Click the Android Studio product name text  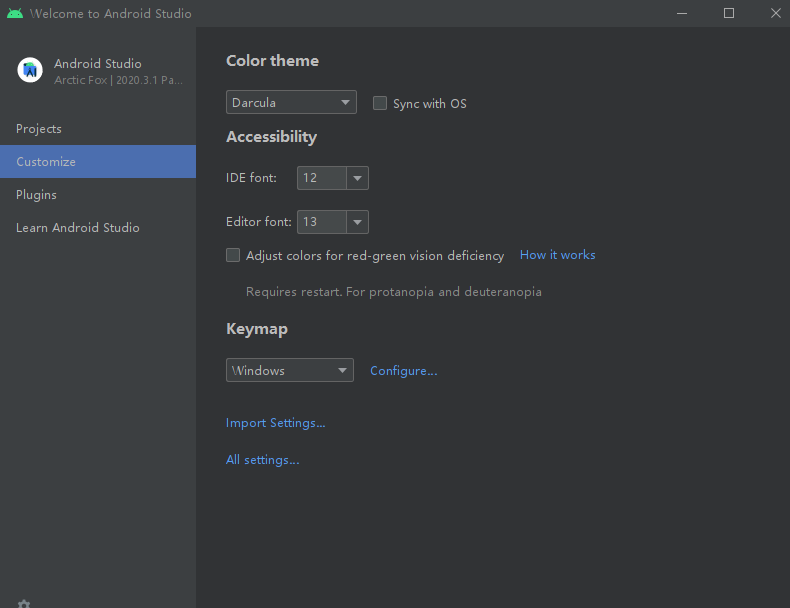pos(98,63)
